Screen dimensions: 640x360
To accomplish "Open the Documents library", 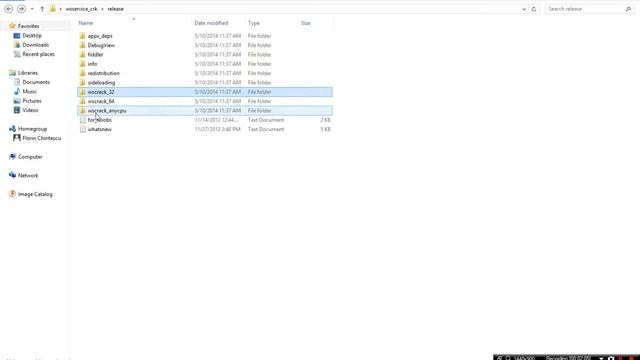I will tap(36, 82).
